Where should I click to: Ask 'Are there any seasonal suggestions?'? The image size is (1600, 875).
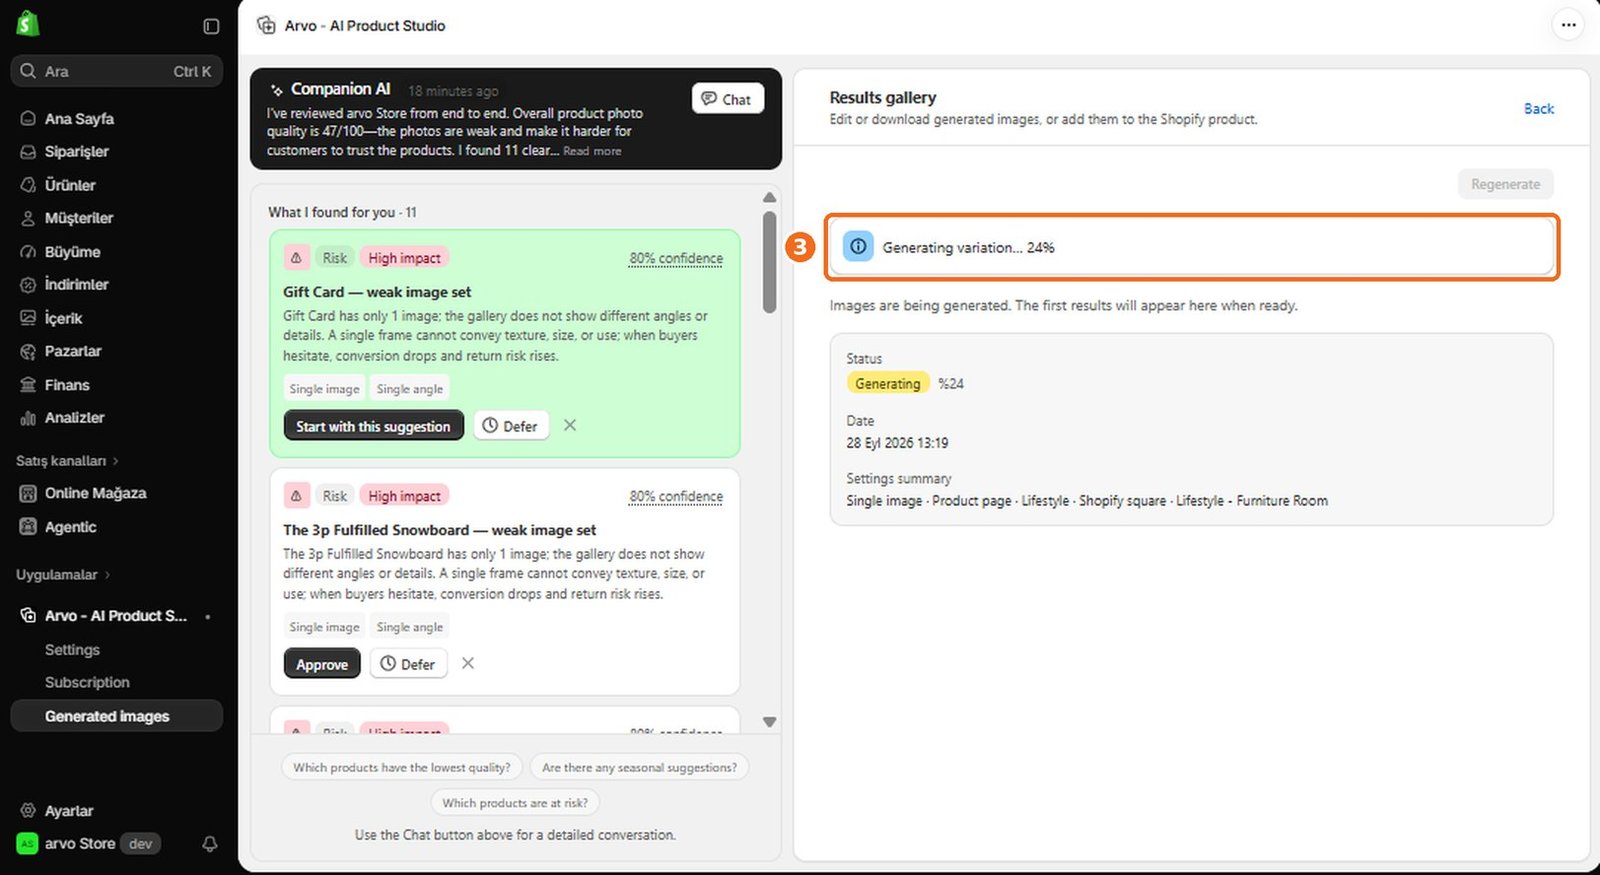tap(640, 768)
